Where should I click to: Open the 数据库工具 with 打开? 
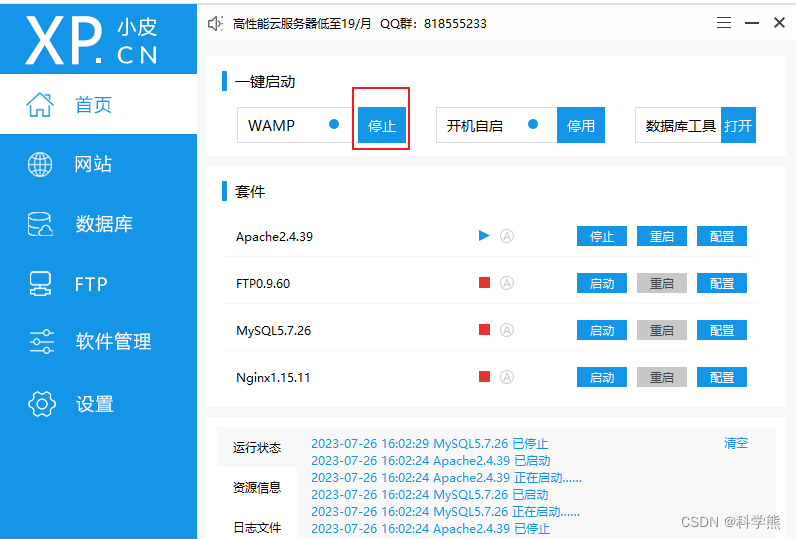[x=738, y=125]
